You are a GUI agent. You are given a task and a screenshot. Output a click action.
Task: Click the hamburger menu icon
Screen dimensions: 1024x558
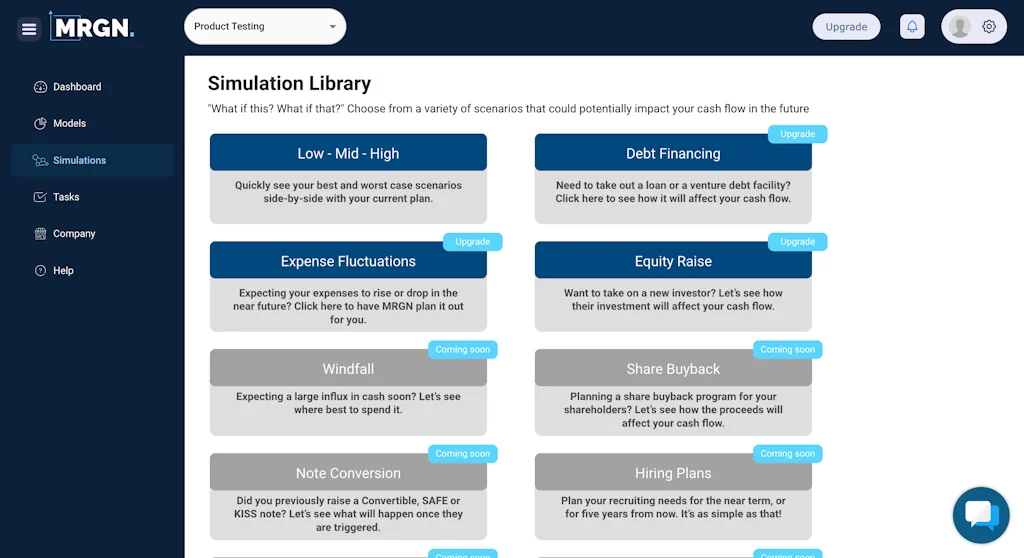point(29,29)
